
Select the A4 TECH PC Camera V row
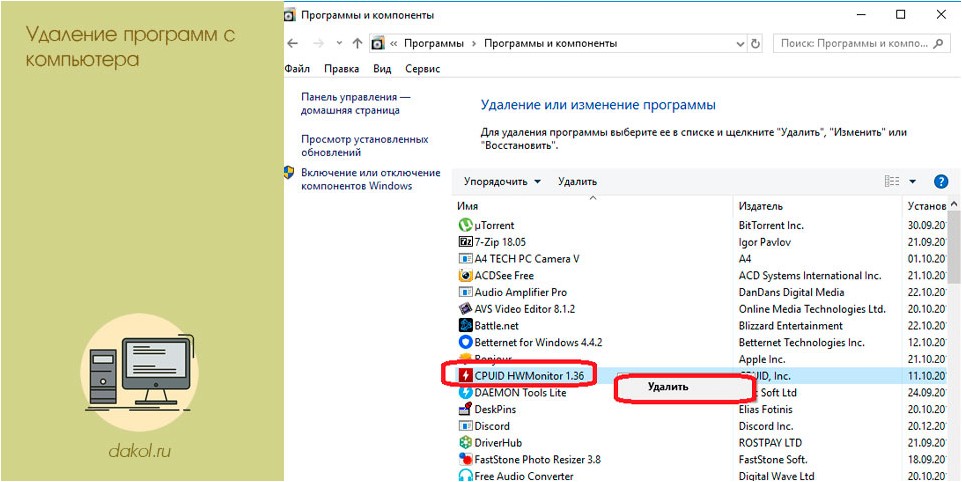(x=700, y=259)
